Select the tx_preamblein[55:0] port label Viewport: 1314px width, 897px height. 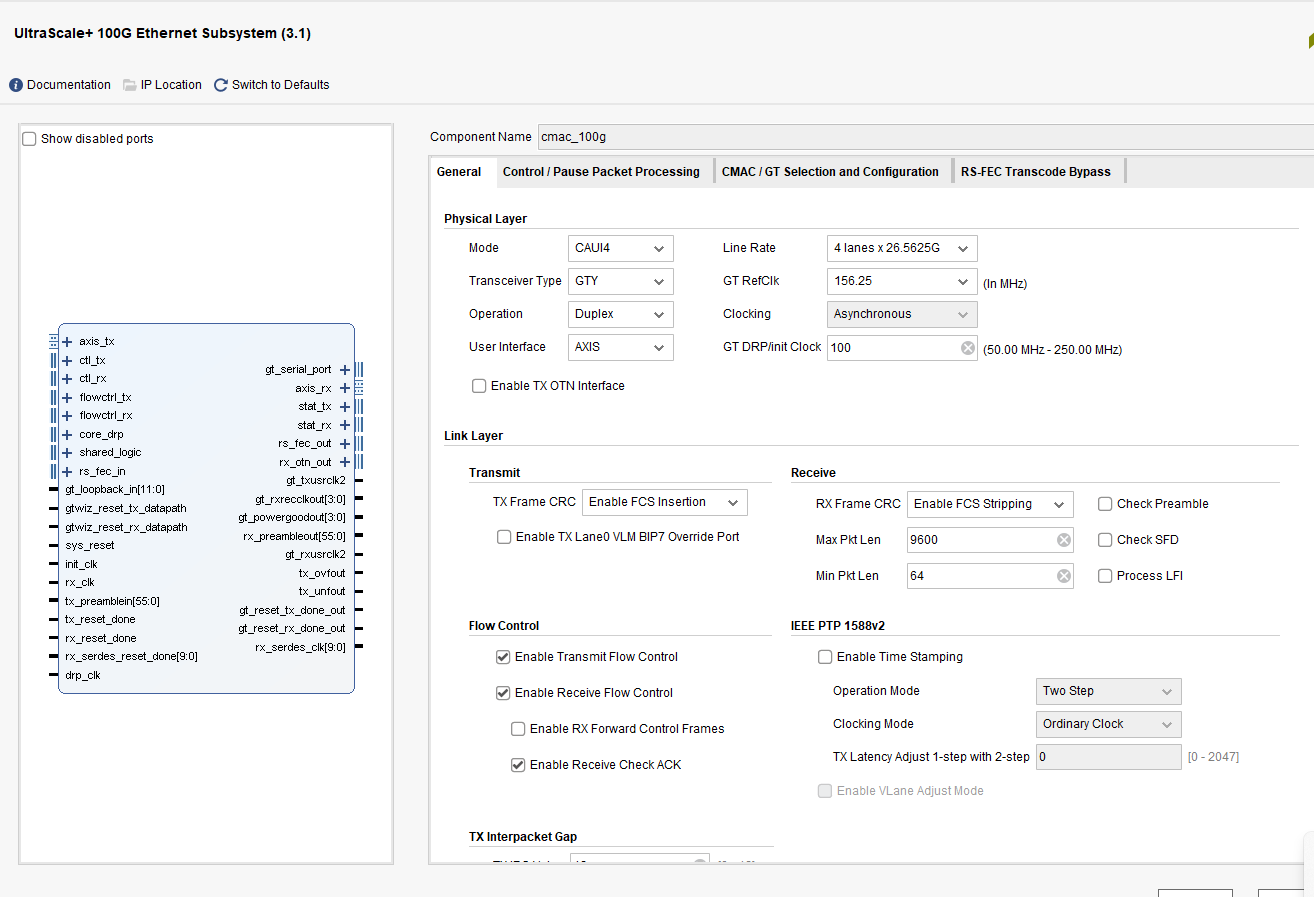[x=112, y=601]
